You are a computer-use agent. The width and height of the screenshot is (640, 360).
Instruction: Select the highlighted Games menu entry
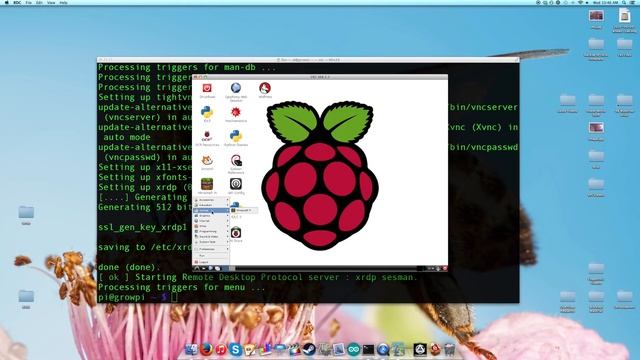click(211, 211)
